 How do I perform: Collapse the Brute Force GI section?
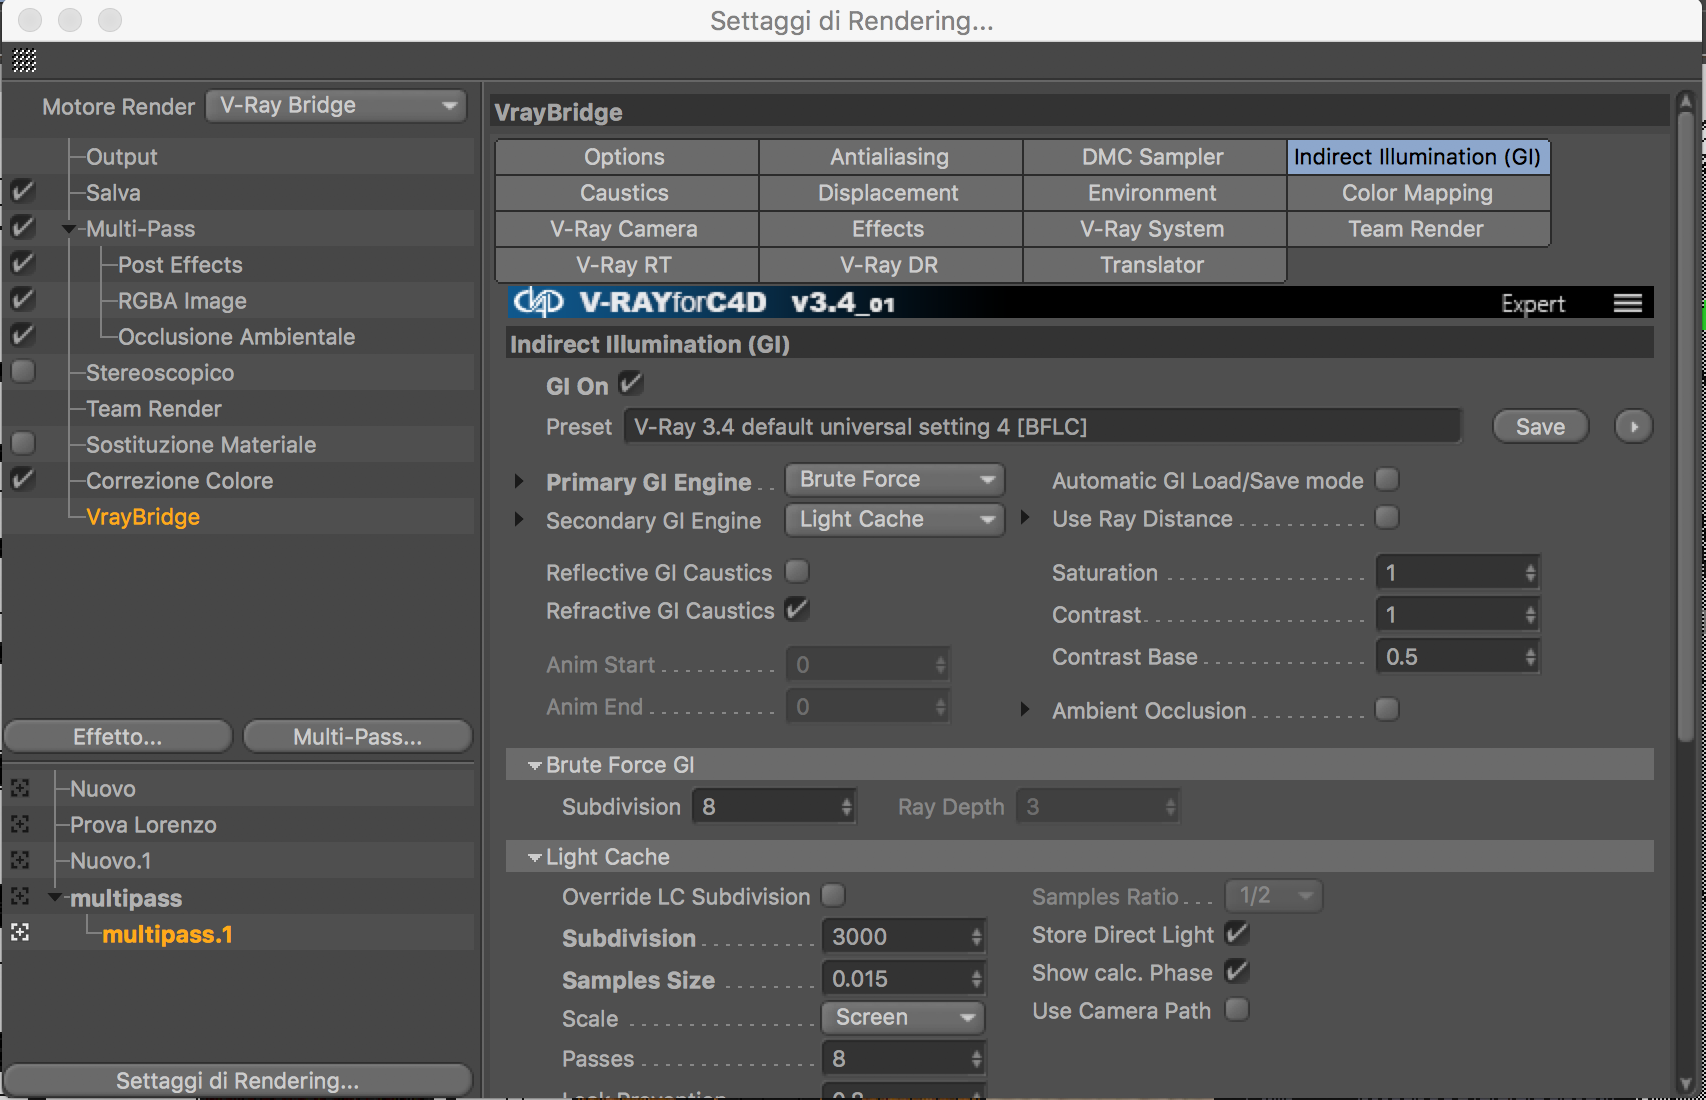click(x=535, y=765)
